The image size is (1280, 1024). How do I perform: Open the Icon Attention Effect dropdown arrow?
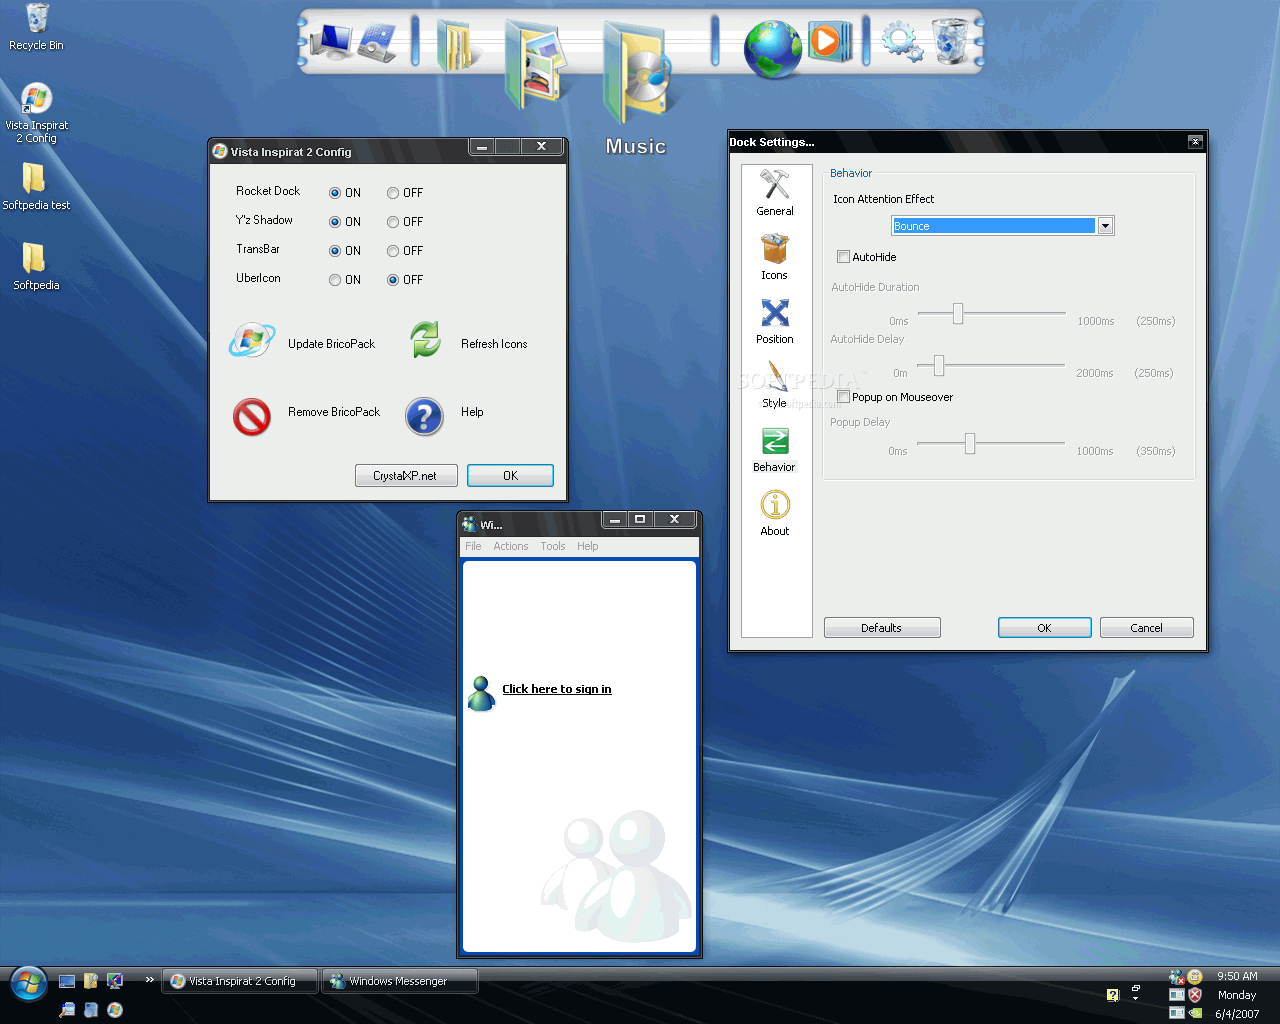1105,226
